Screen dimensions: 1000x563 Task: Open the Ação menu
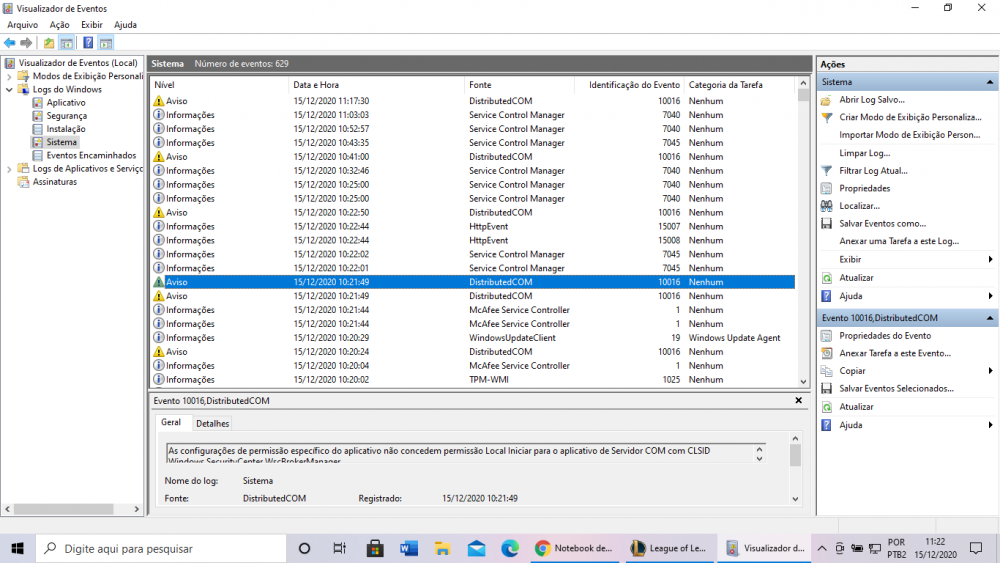[59, 24]
